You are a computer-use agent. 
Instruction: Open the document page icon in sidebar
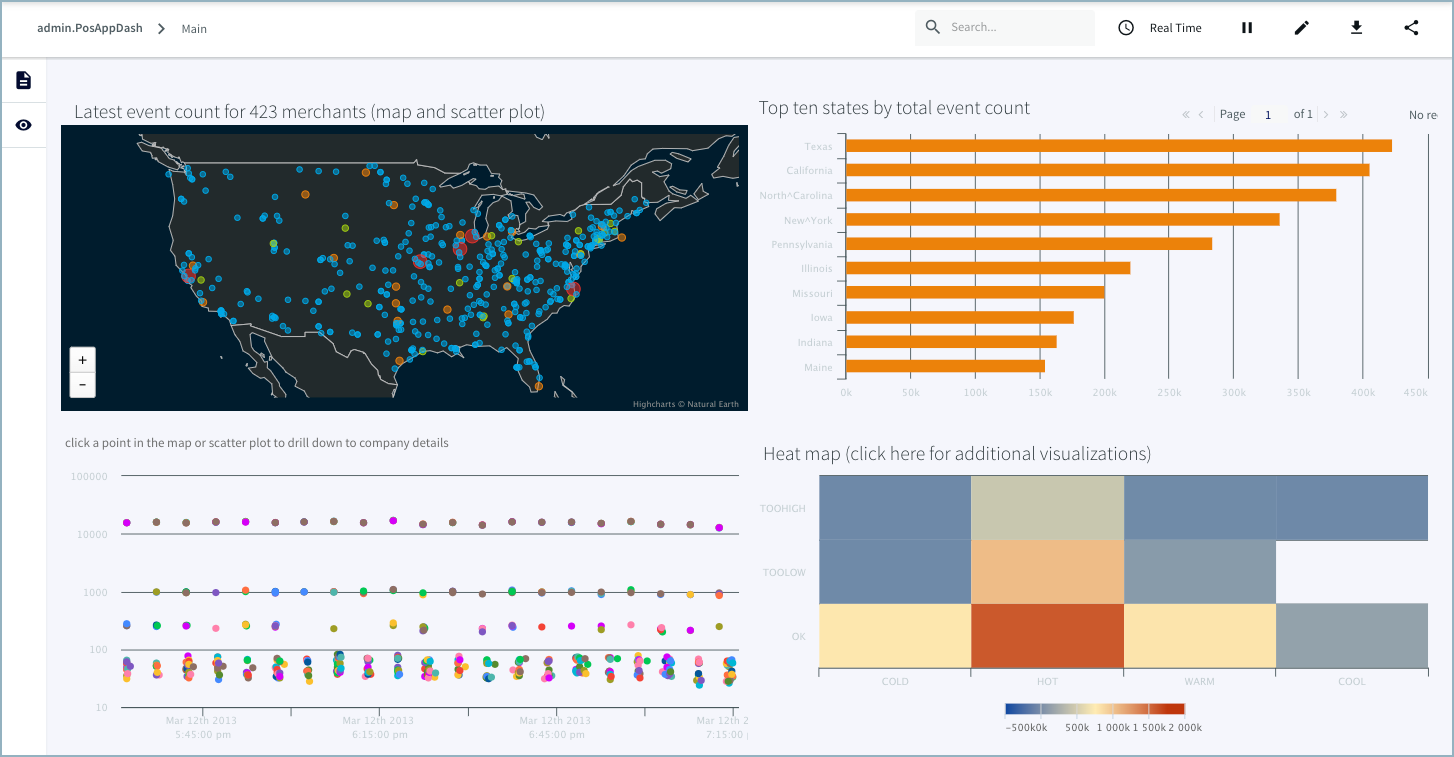pos(24,80)
